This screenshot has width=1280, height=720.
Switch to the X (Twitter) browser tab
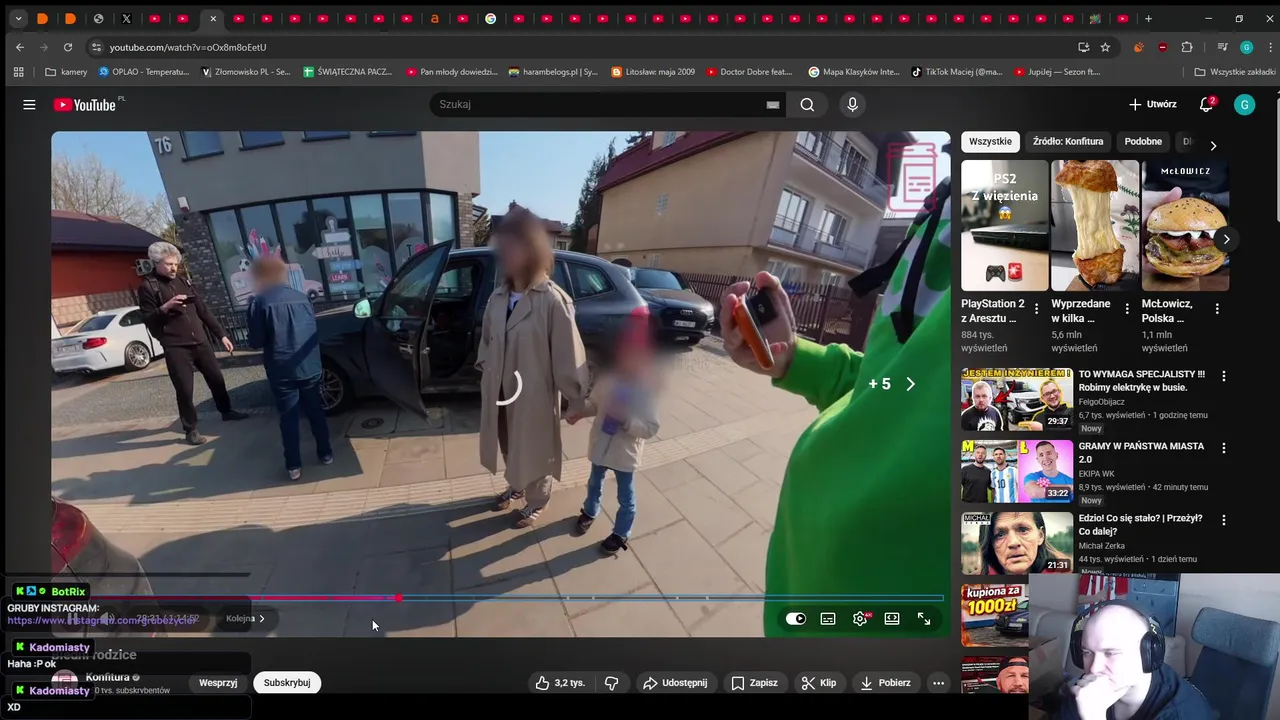[x=126, y=18]
